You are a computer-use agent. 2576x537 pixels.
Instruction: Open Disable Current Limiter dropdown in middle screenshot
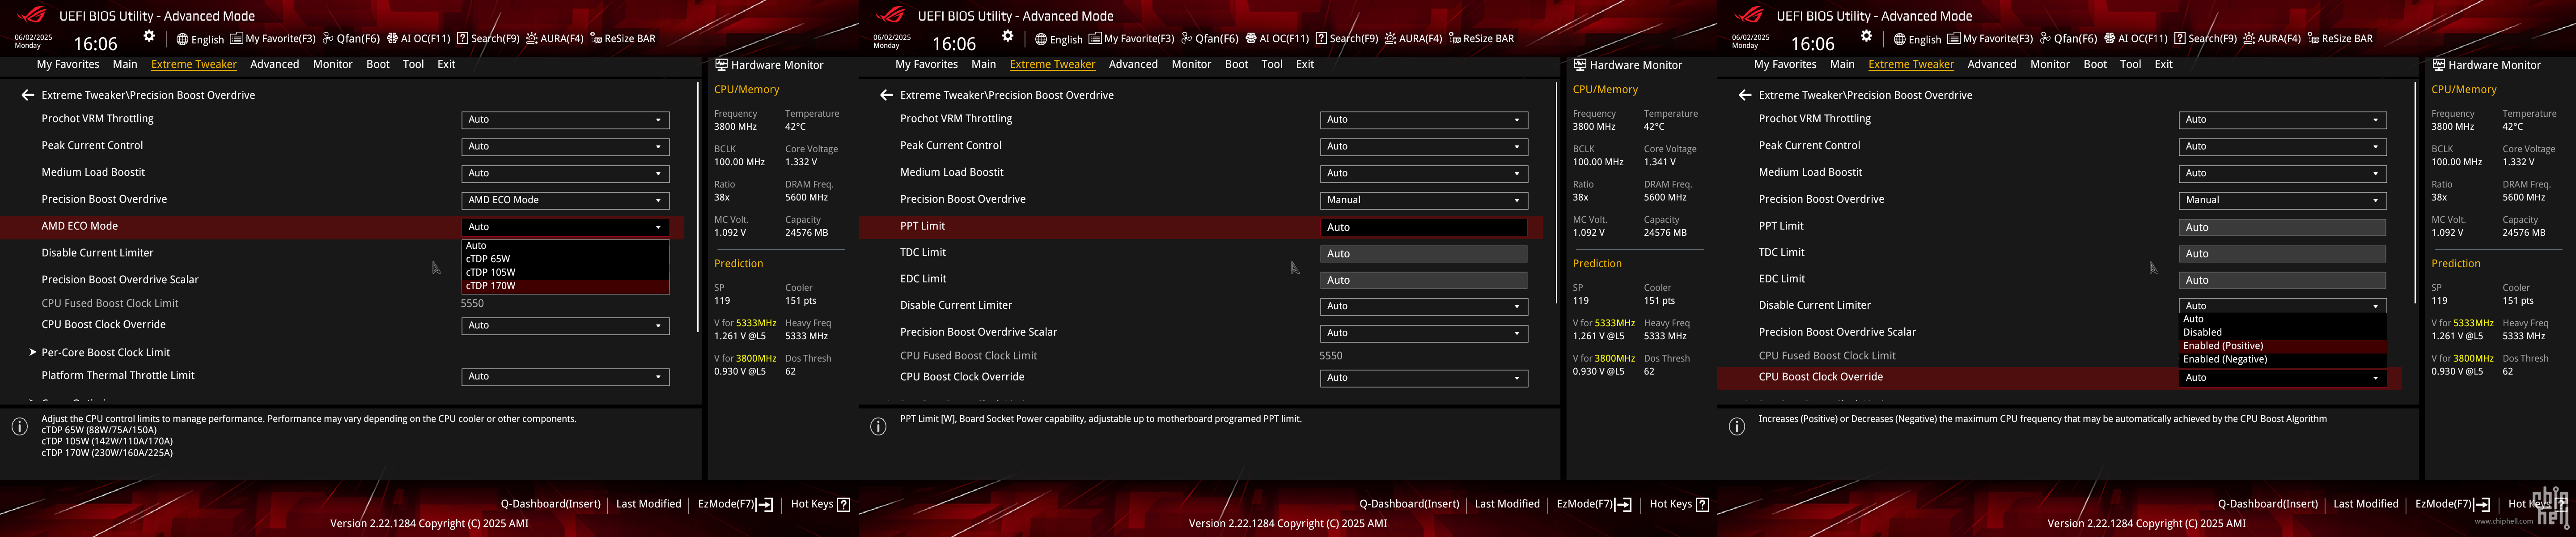point(1424,306)
